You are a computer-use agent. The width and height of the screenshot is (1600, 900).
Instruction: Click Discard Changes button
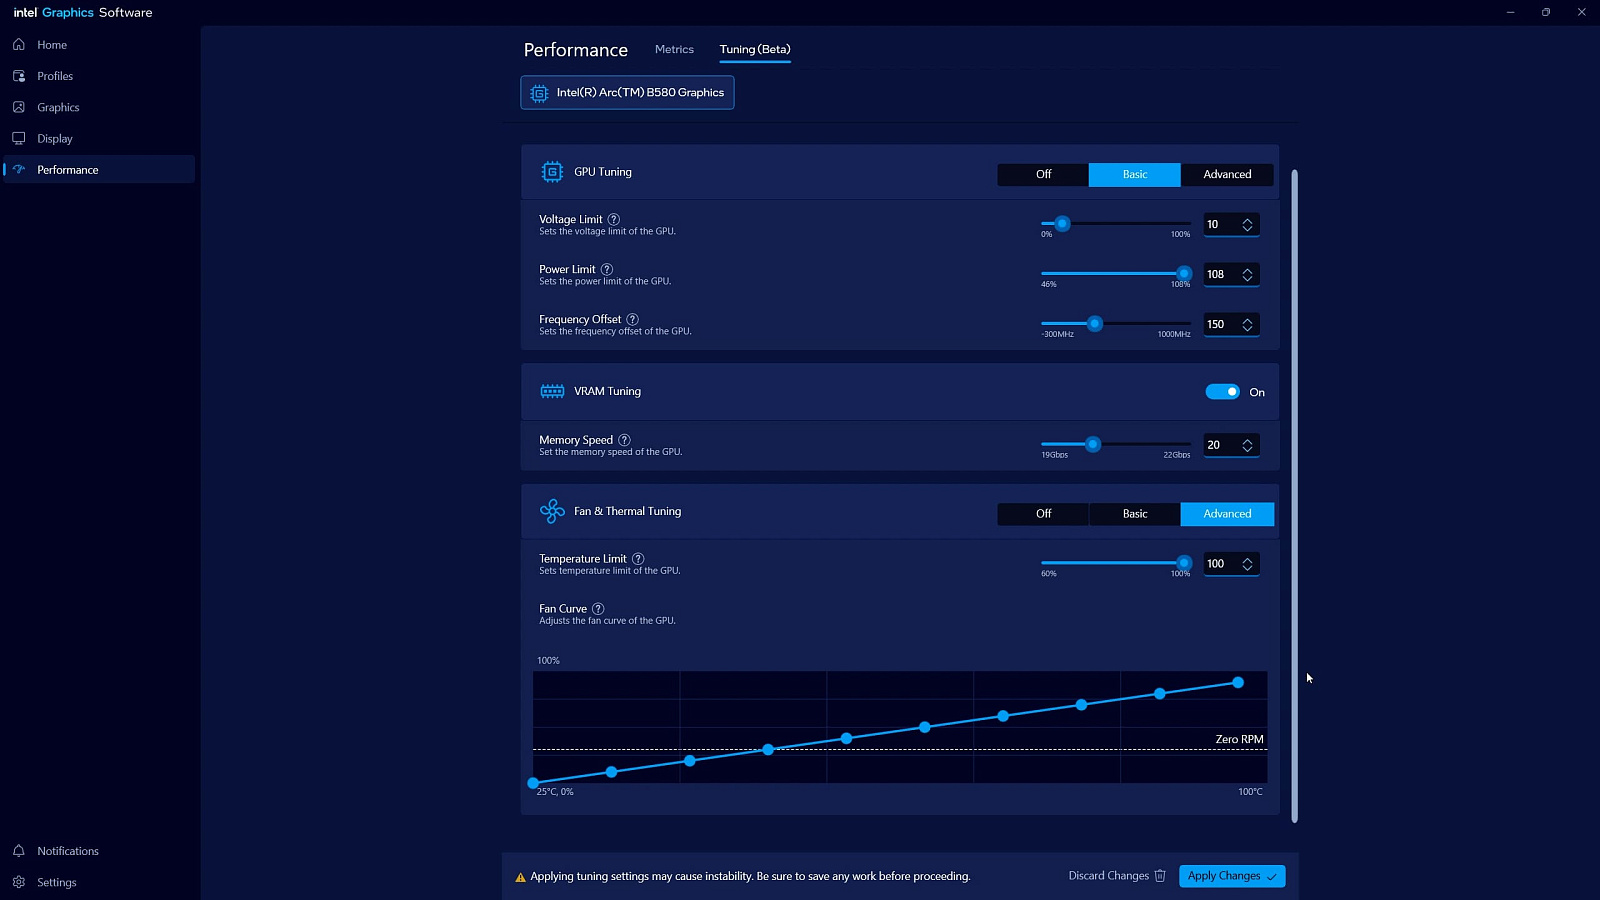(x=1117, y=876)
